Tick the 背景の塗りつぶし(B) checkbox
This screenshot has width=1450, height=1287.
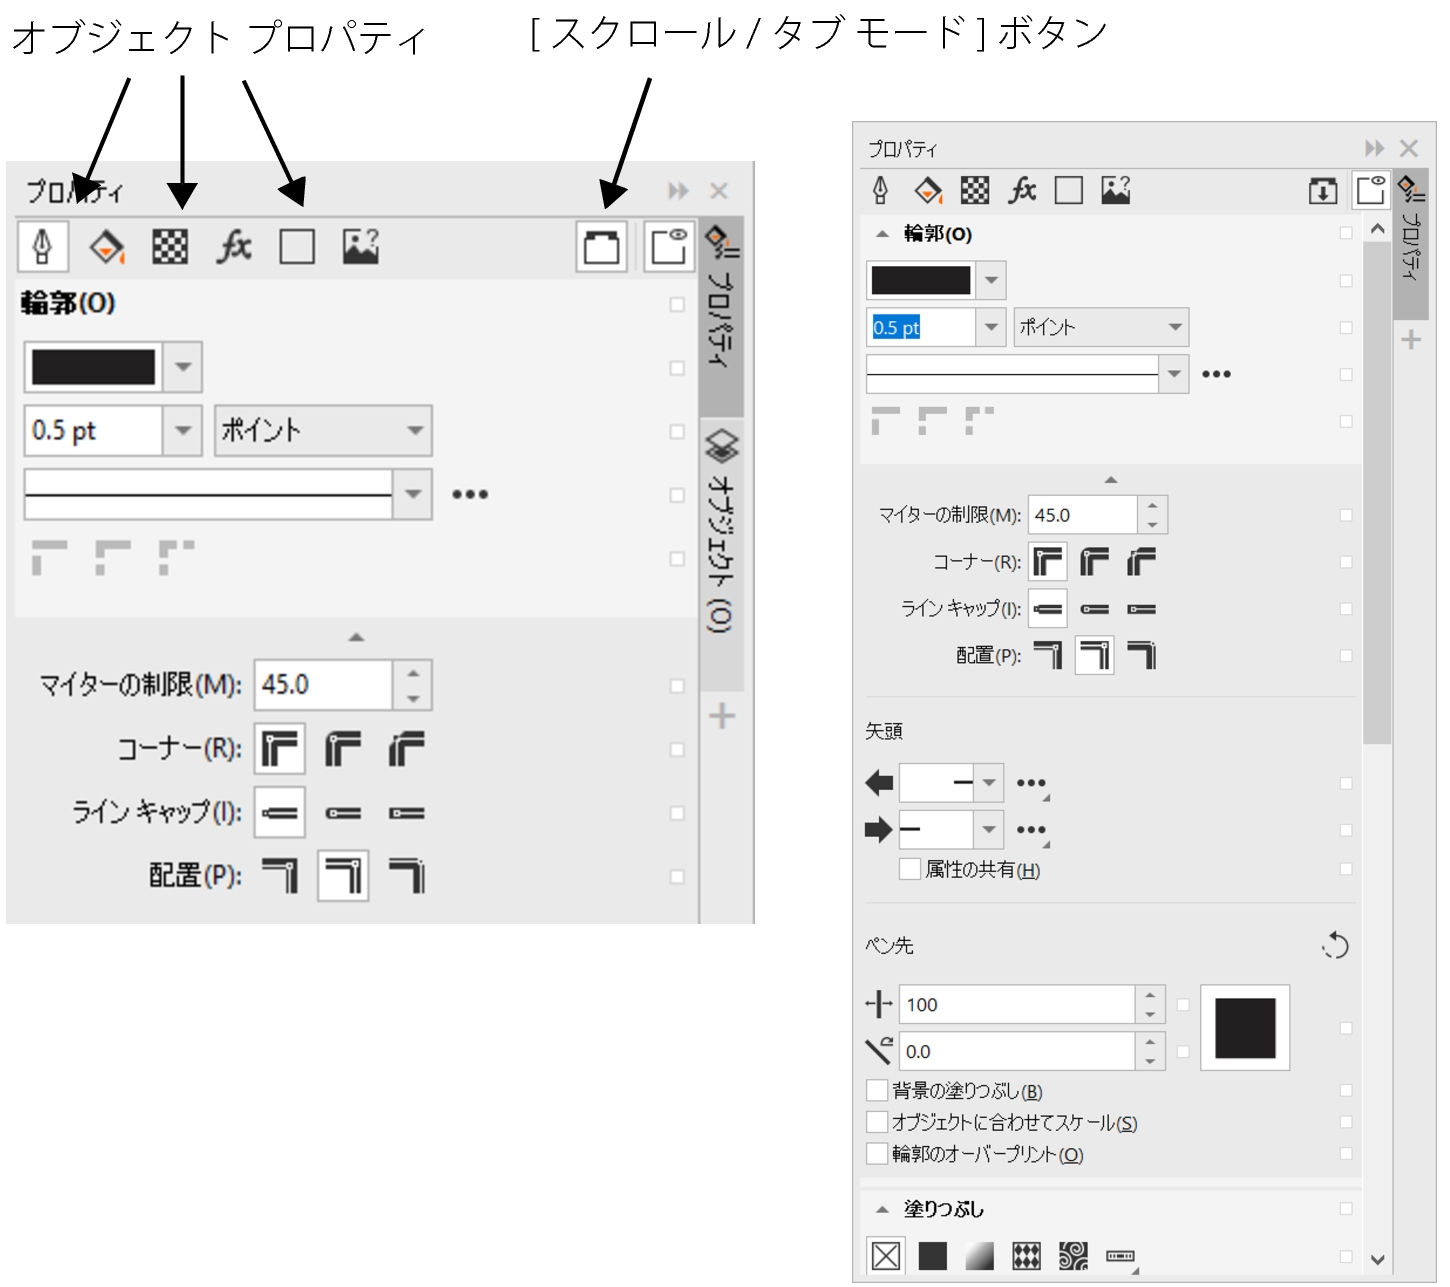click(x=877, y=1090)
